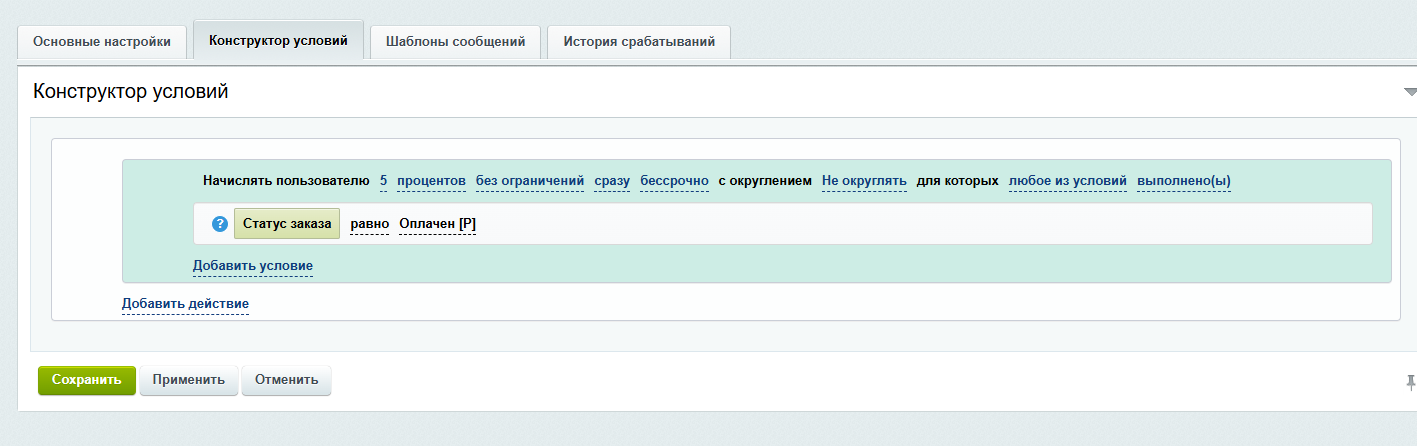Open the Не округлять rounding option

(864, 181)
